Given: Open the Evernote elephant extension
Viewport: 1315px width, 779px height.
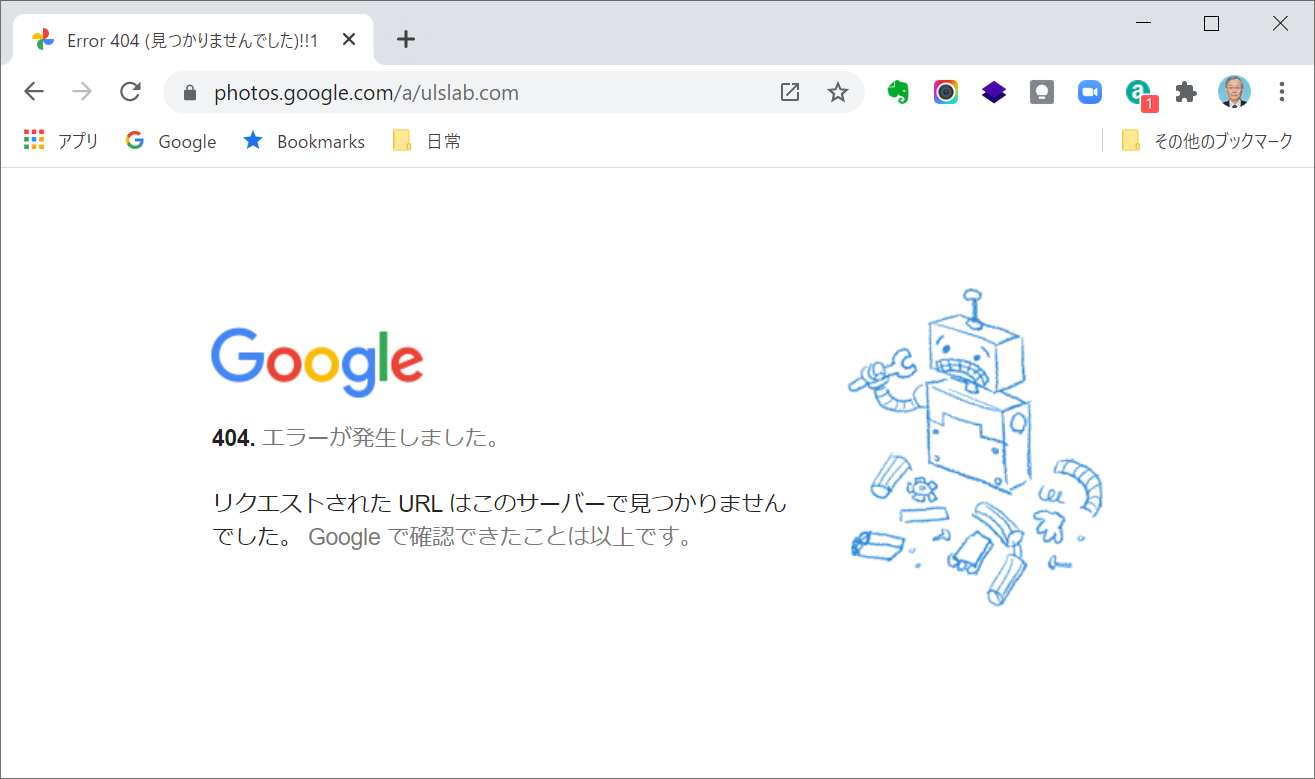Looking at the screenshot, I should [898, 93].
